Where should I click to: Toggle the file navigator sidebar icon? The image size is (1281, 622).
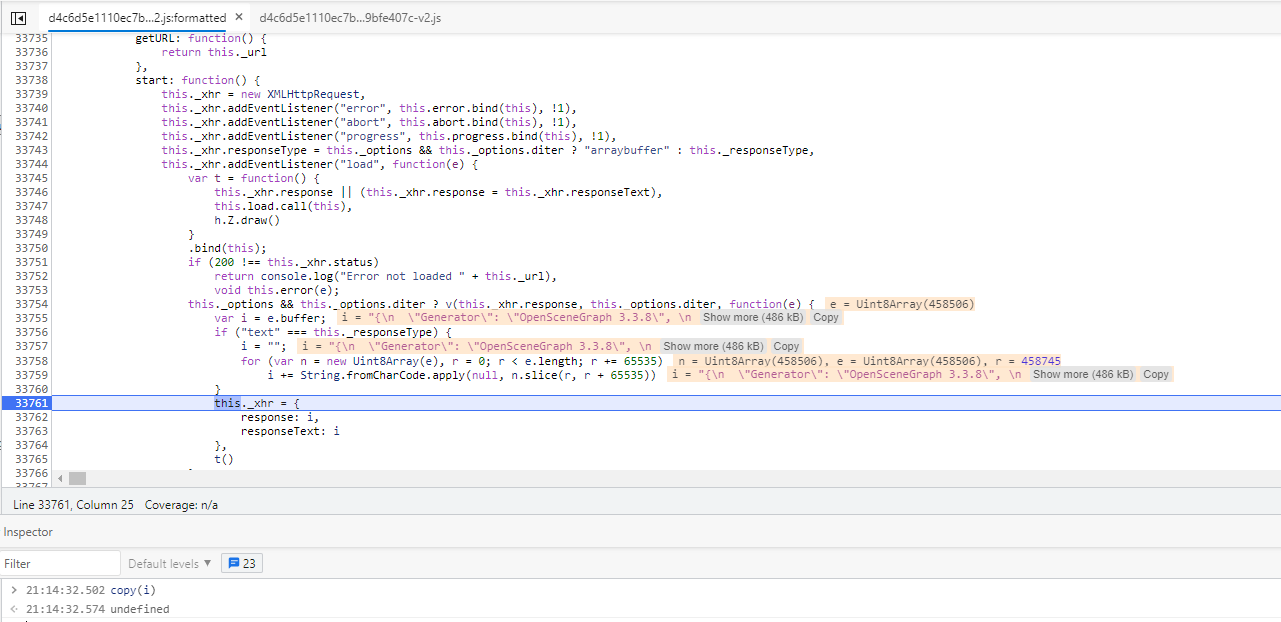click(x=18, y=18)
